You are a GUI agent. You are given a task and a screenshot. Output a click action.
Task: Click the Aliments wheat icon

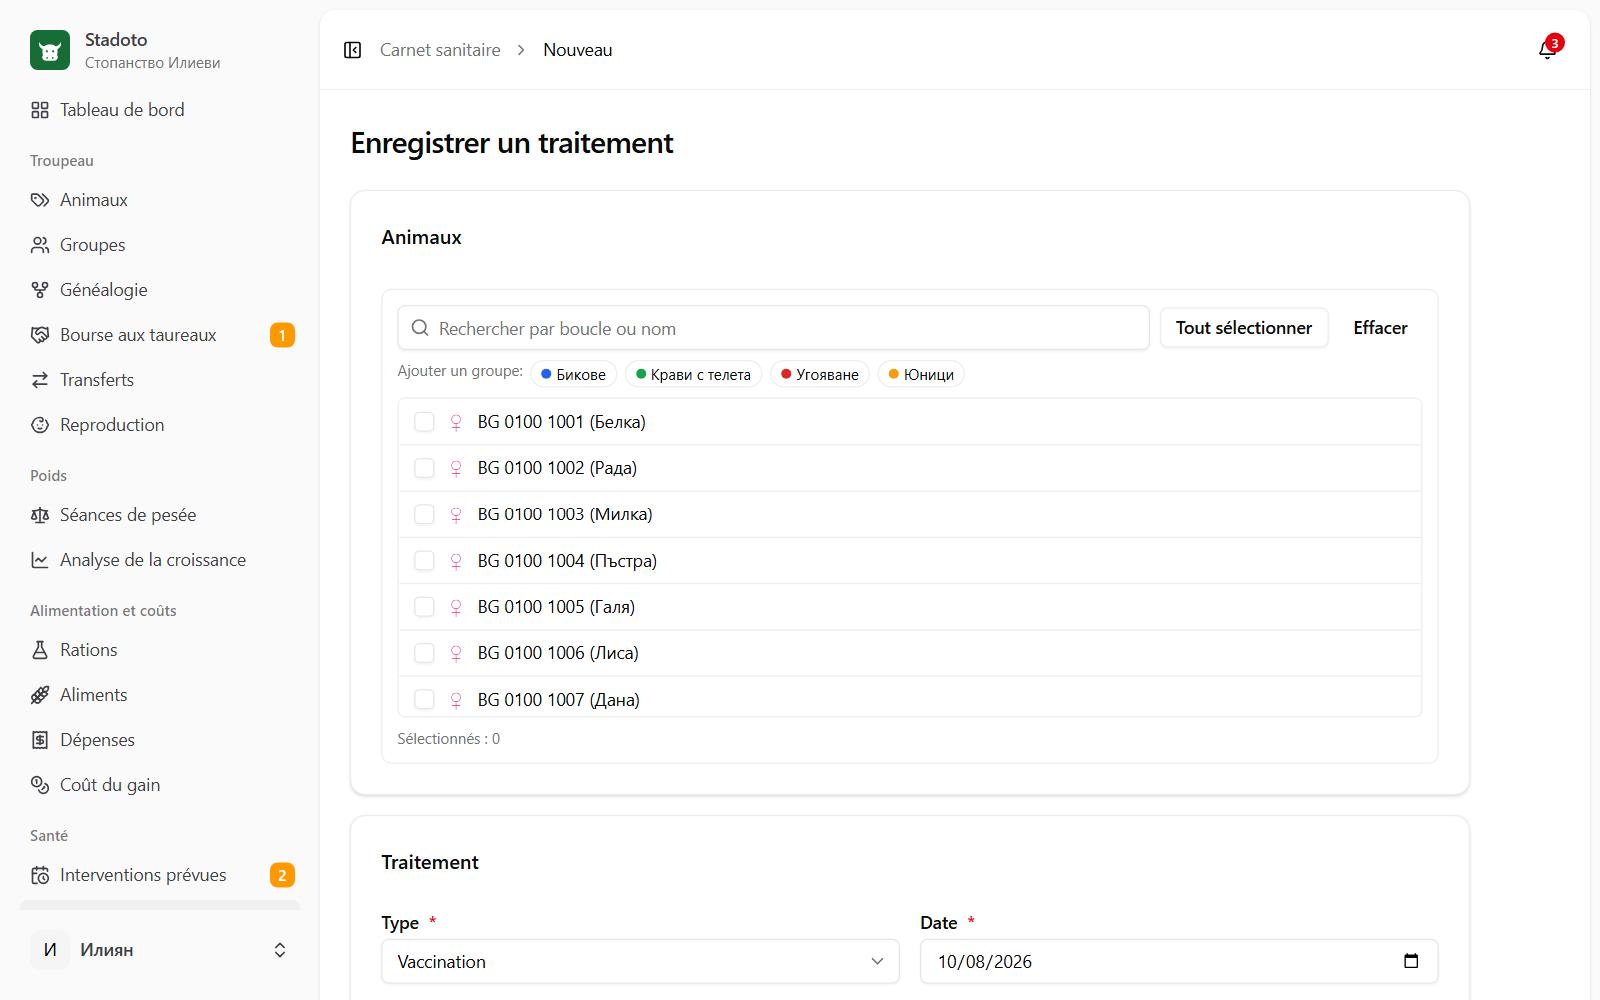click(x=40, y=695)
